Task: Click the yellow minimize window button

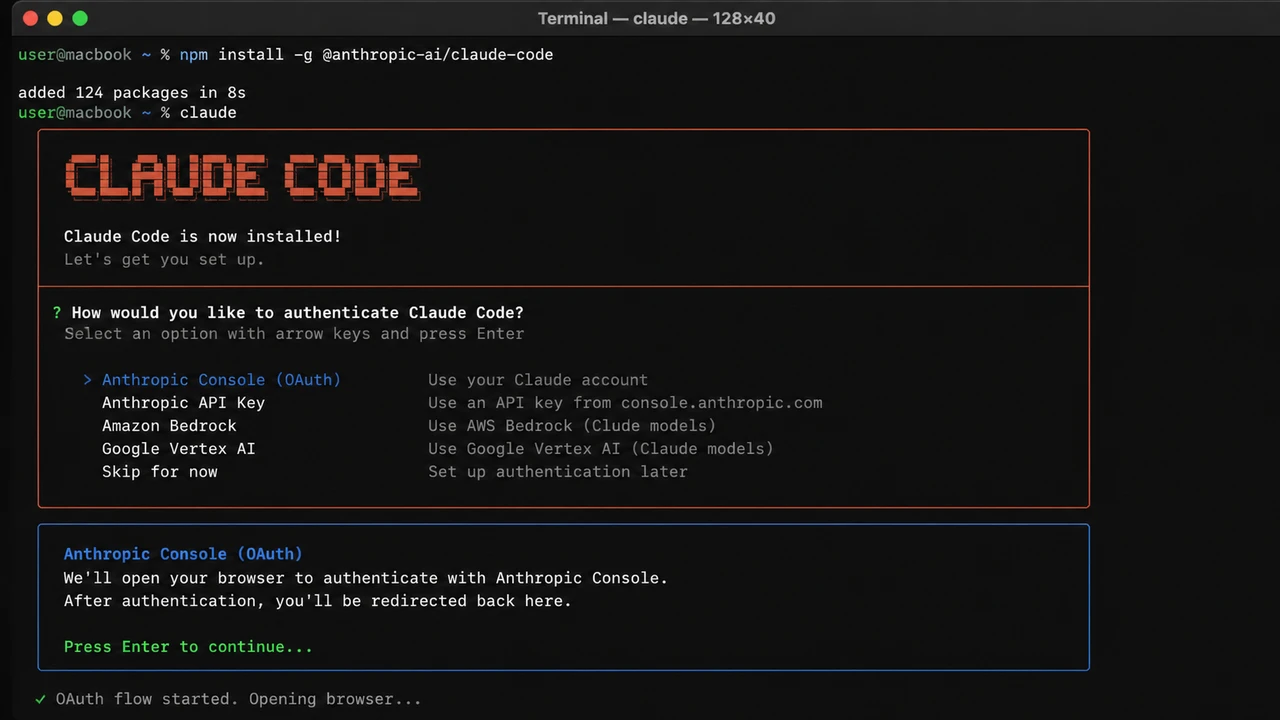Action: click(x=54, y=18)
